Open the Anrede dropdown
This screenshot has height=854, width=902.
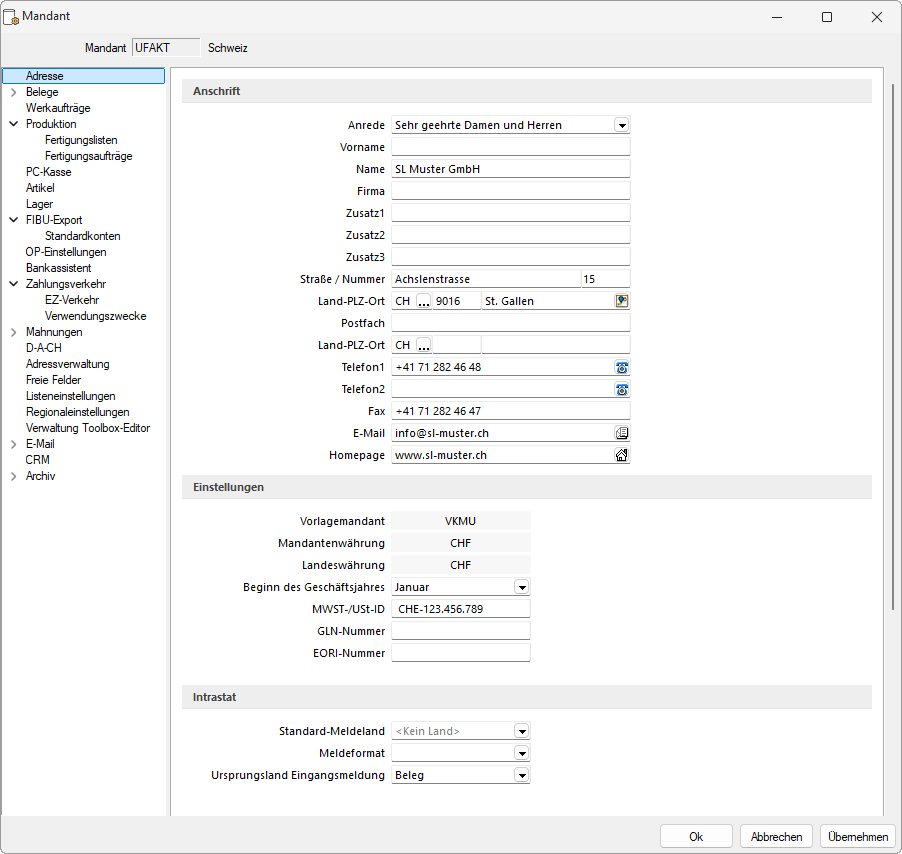pyautogui.click(x=621, y=125)
